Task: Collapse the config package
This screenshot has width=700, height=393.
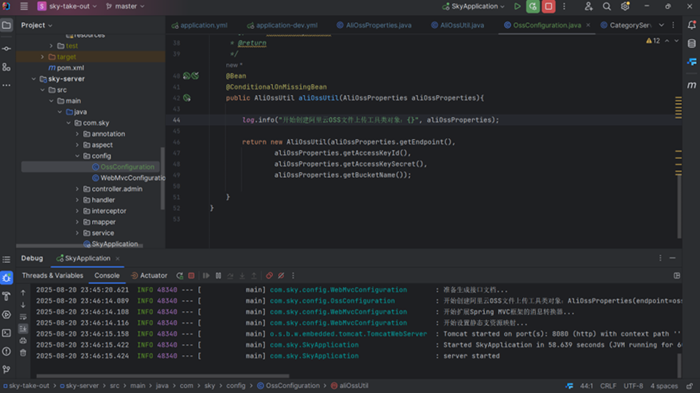Action: 77,156
